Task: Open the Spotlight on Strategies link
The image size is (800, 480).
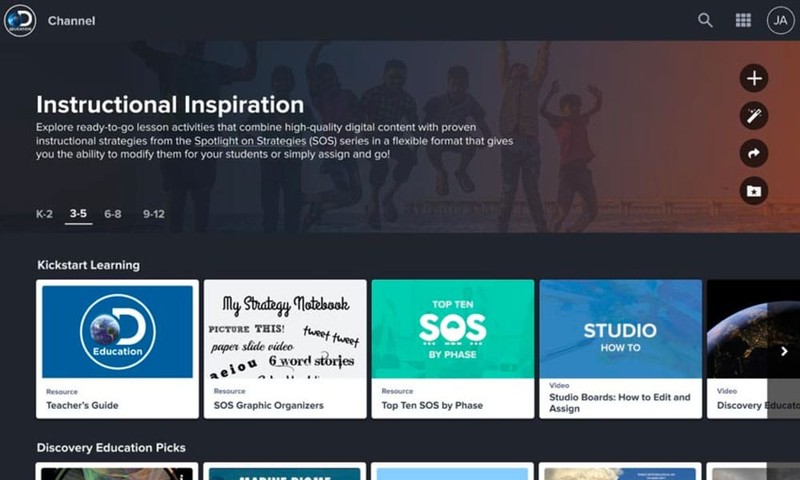Action: [x=250, y=141]
